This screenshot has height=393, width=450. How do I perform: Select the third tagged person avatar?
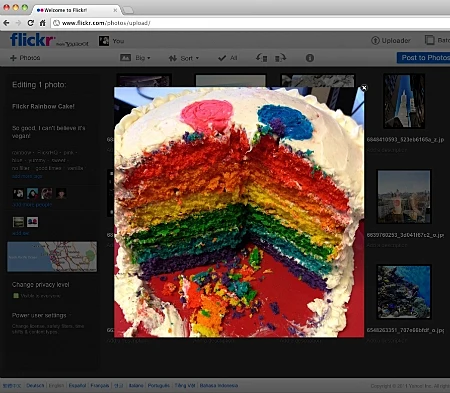[46, 193]
